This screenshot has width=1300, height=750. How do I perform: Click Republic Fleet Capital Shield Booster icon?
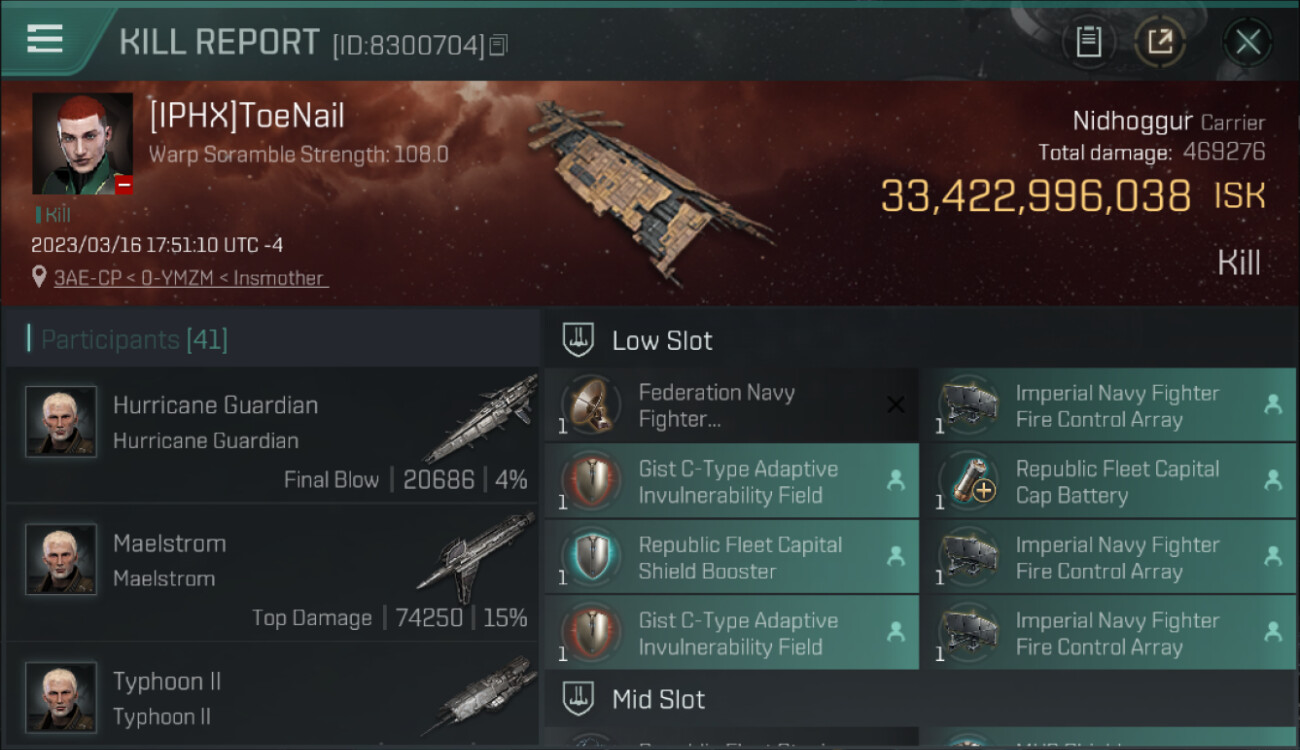click(591, 557)
